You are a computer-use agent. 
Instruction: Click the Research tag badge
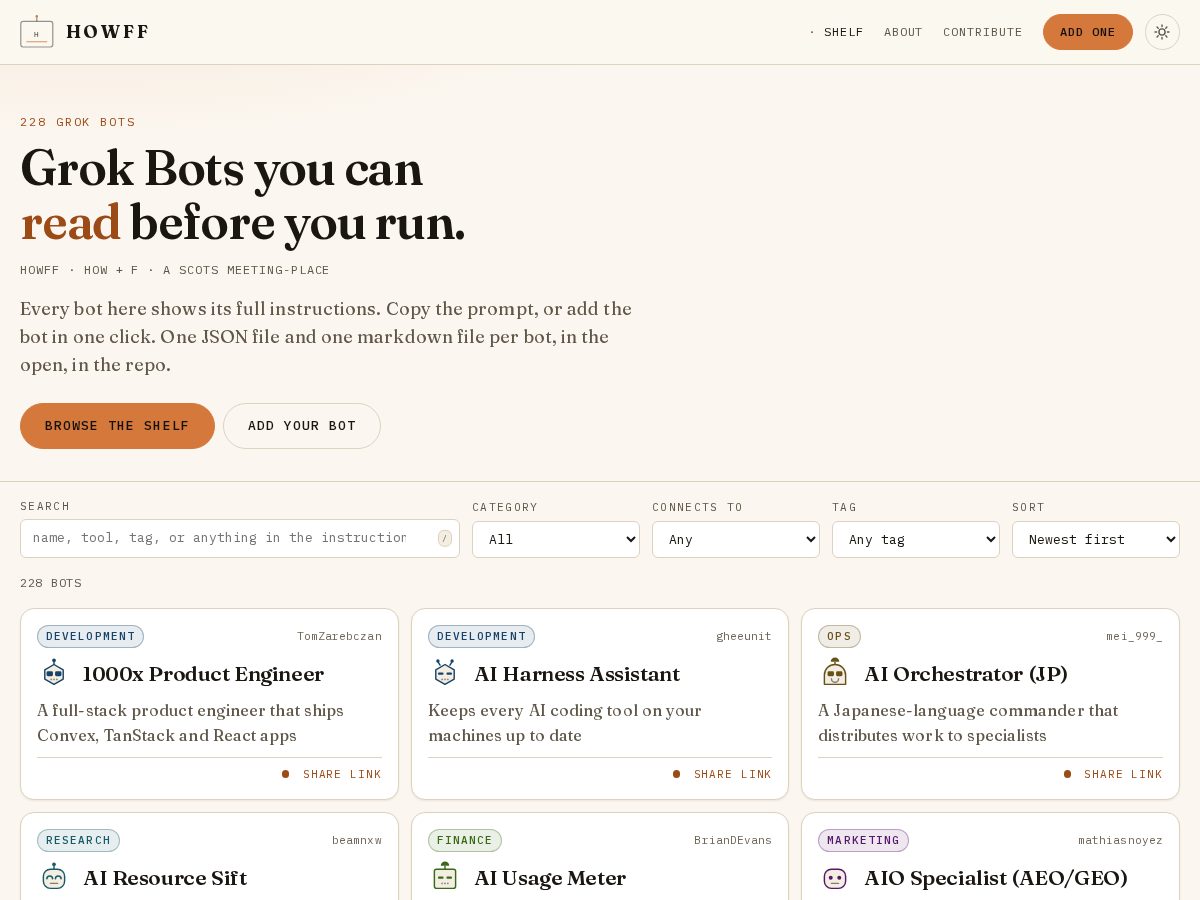click(78, 840)
